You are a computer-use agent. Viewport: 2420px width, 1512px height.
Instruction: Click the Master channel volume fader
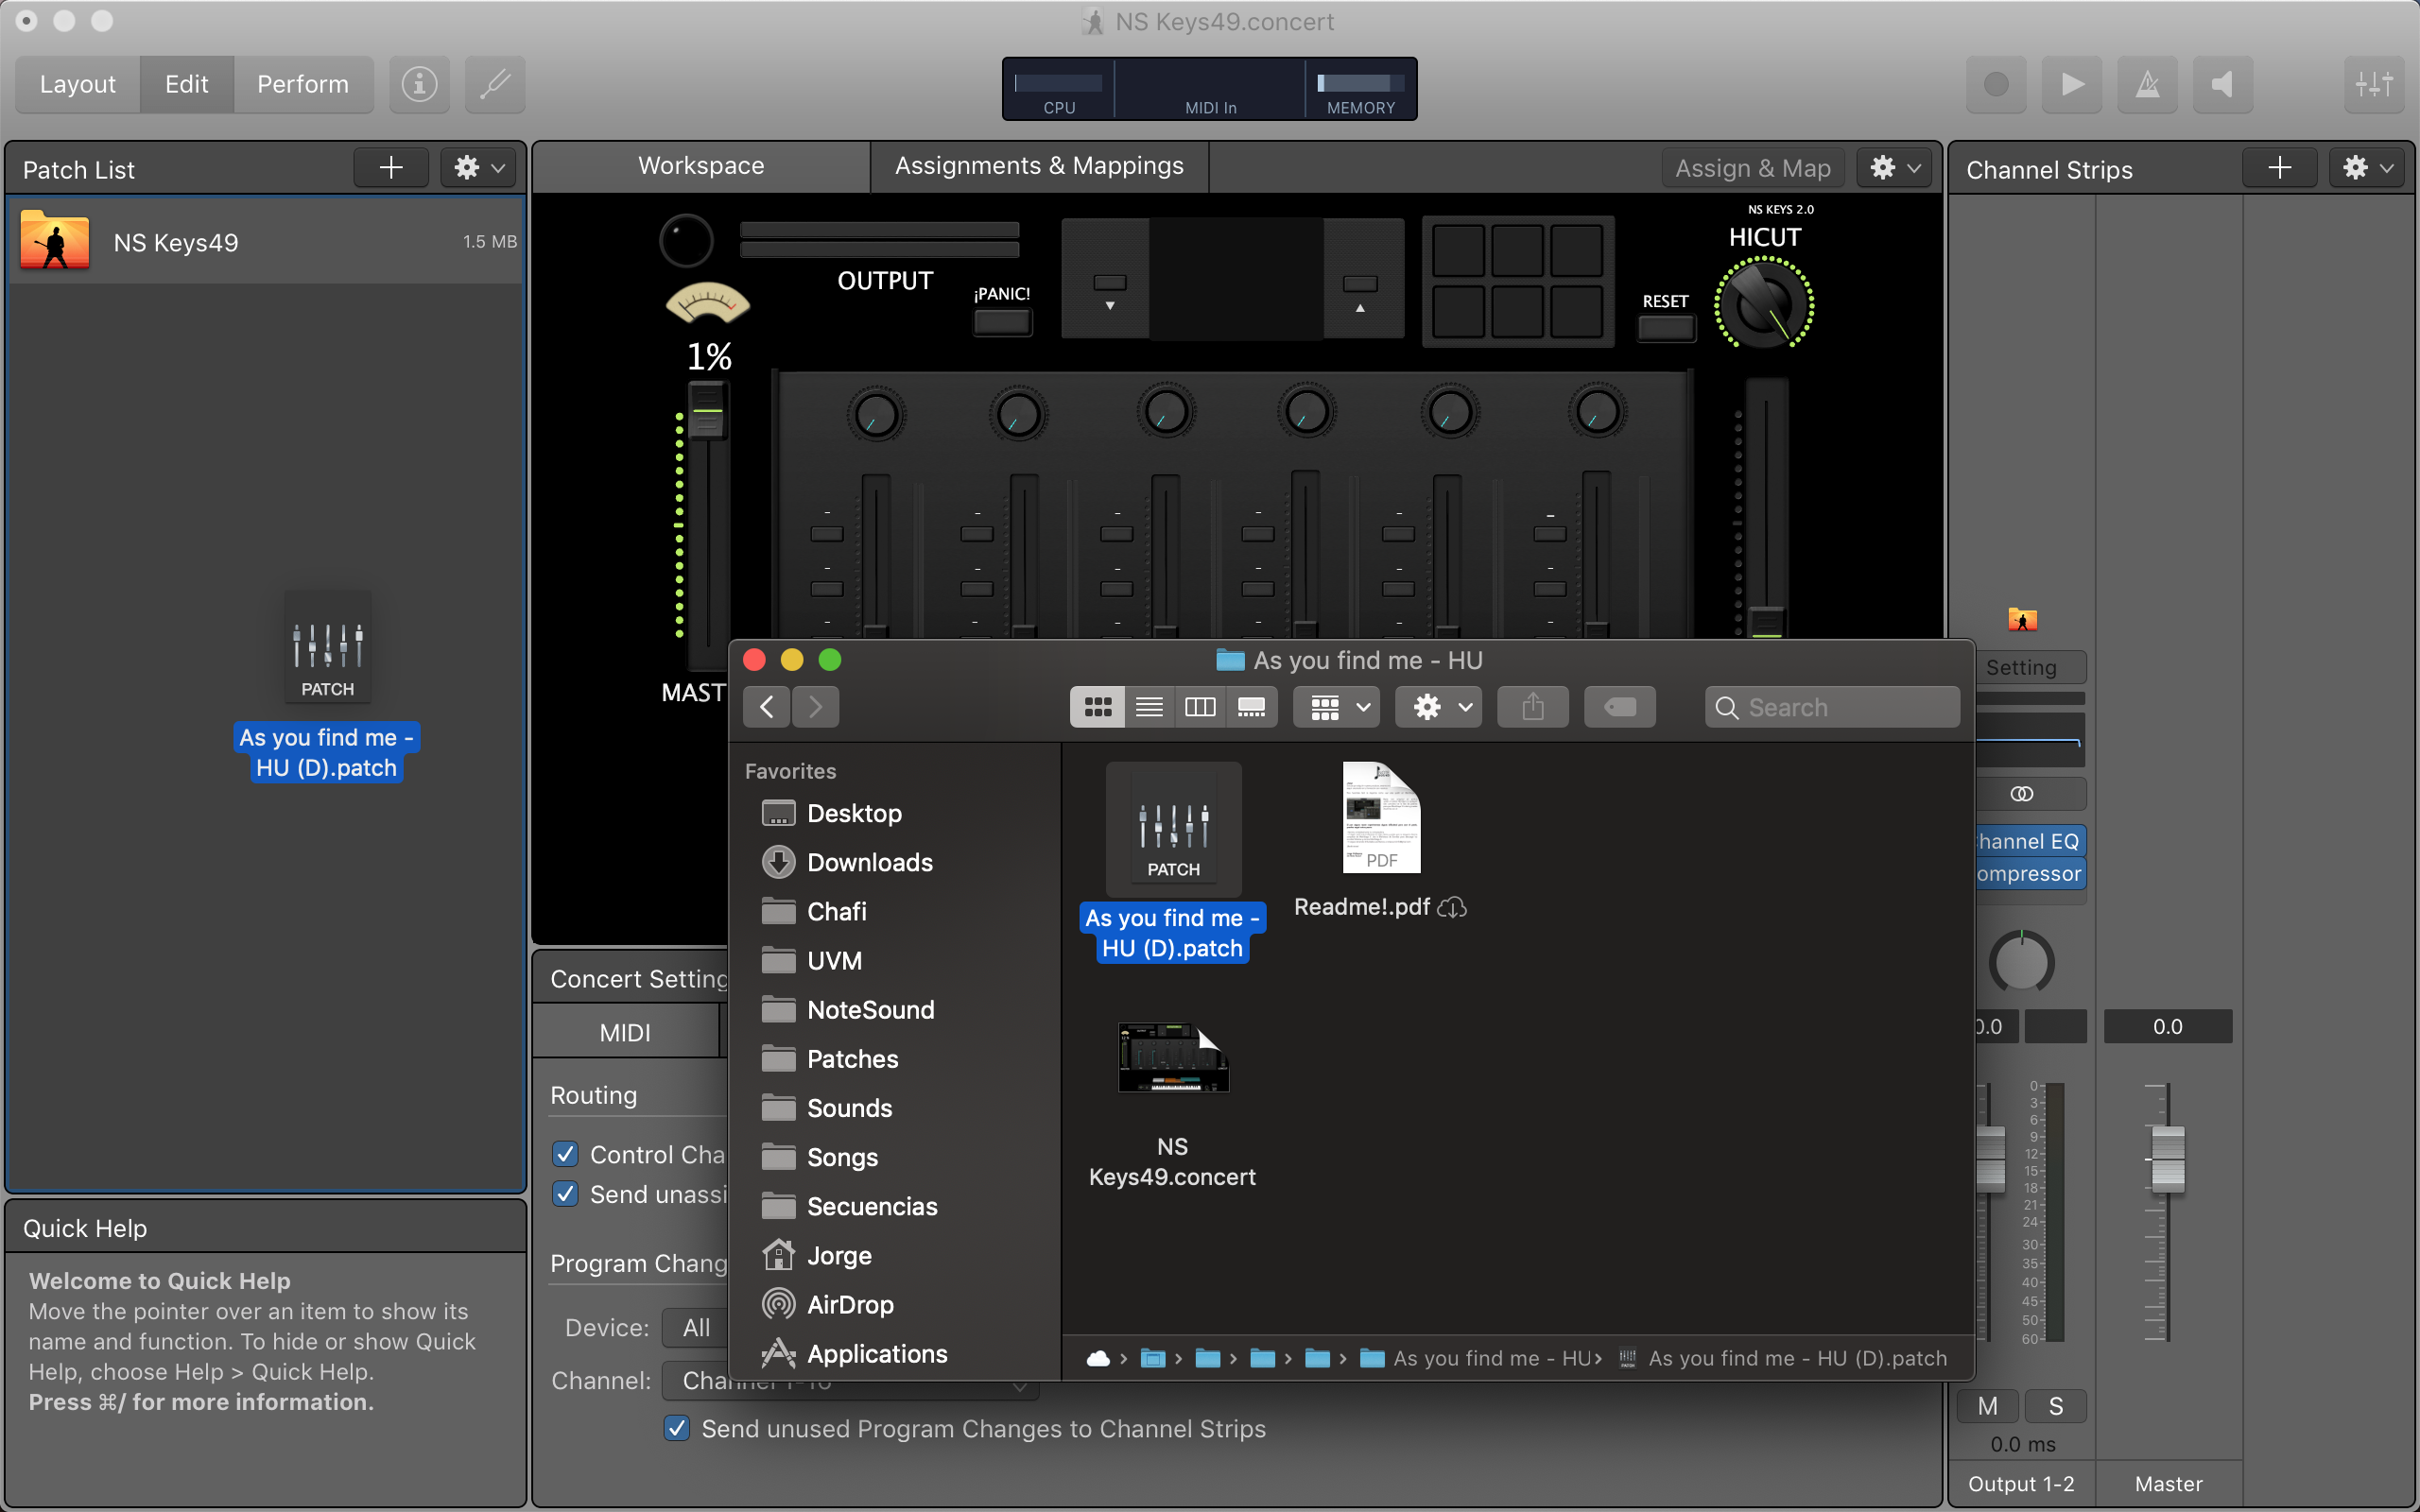click(x=2167, y=1159)
